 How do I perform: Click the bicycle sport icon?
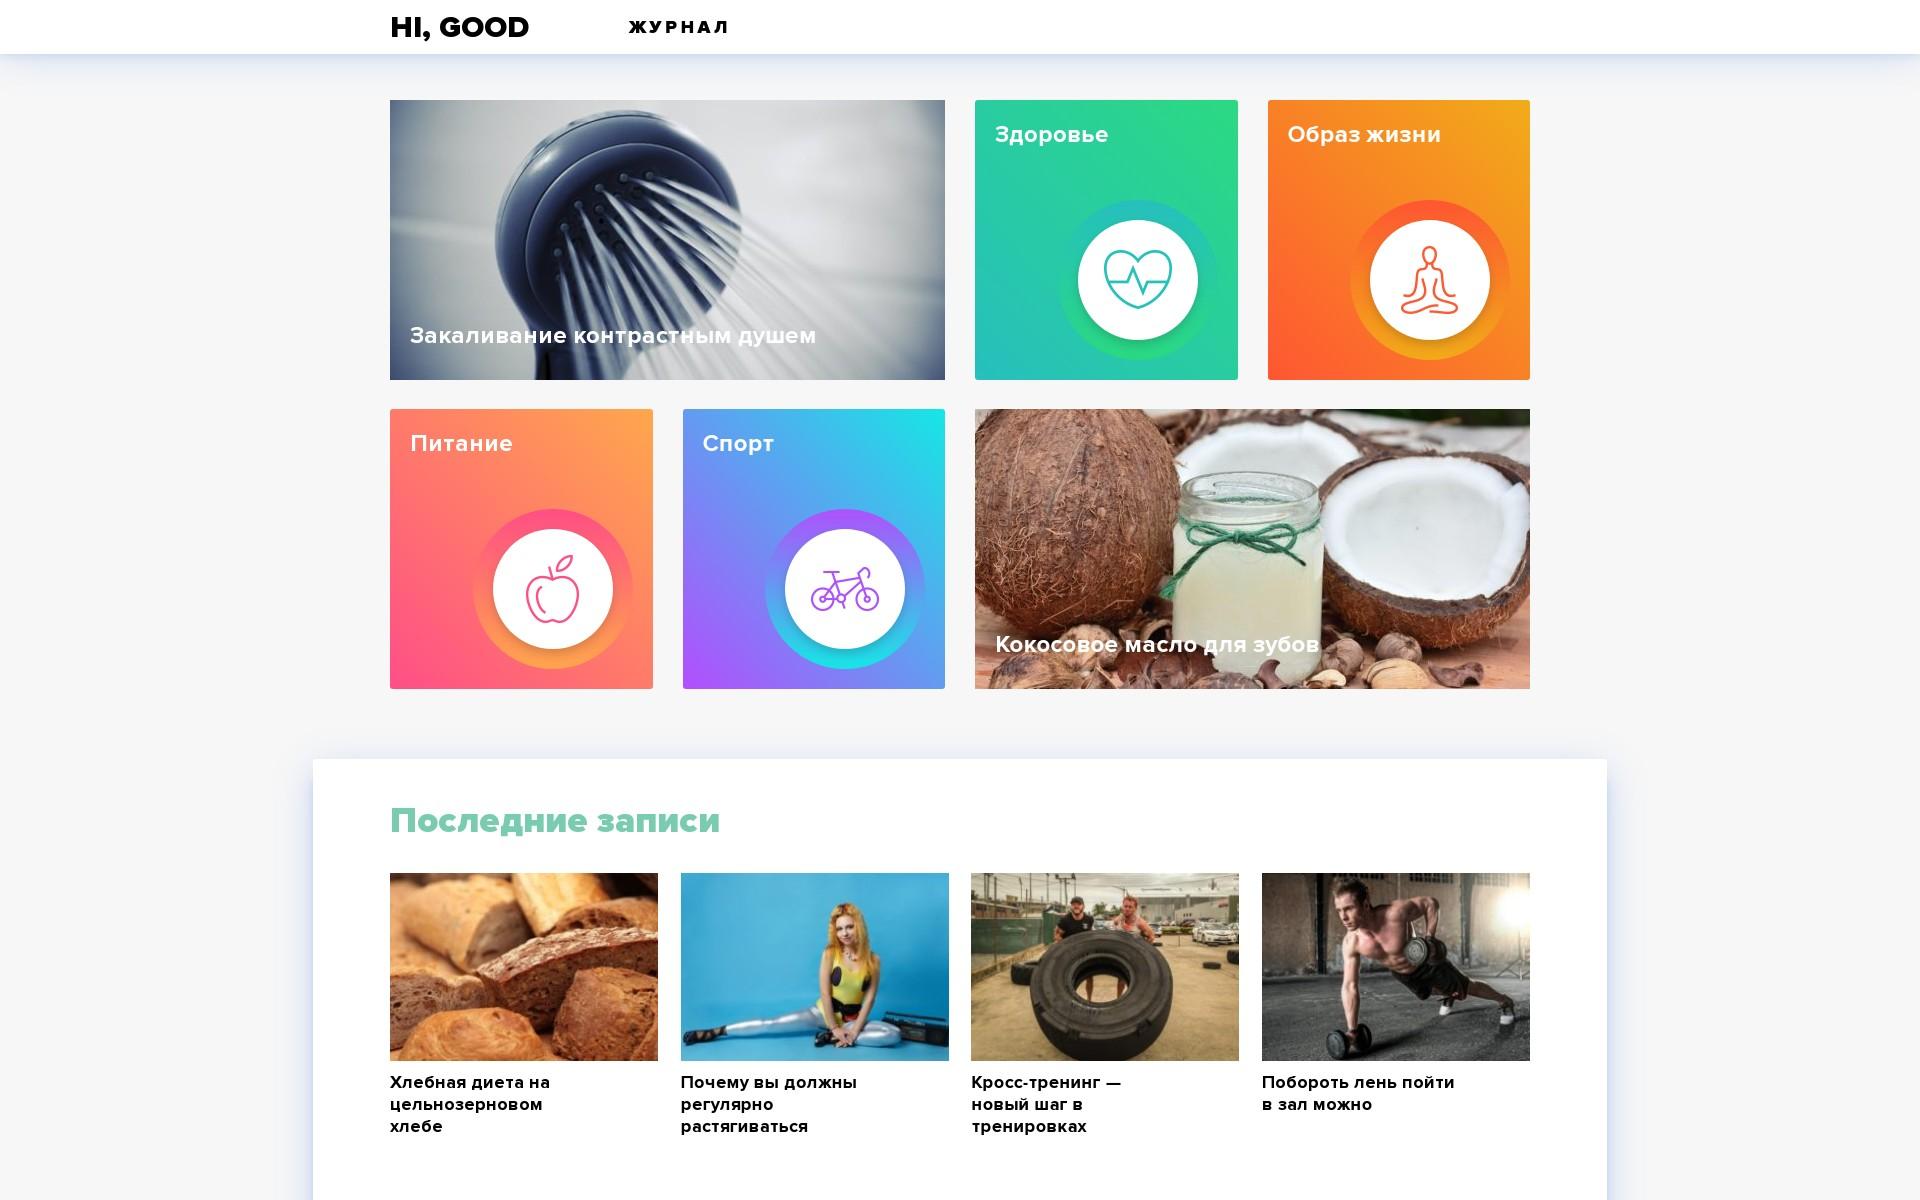pyautogui.click(x=844, y=589)
